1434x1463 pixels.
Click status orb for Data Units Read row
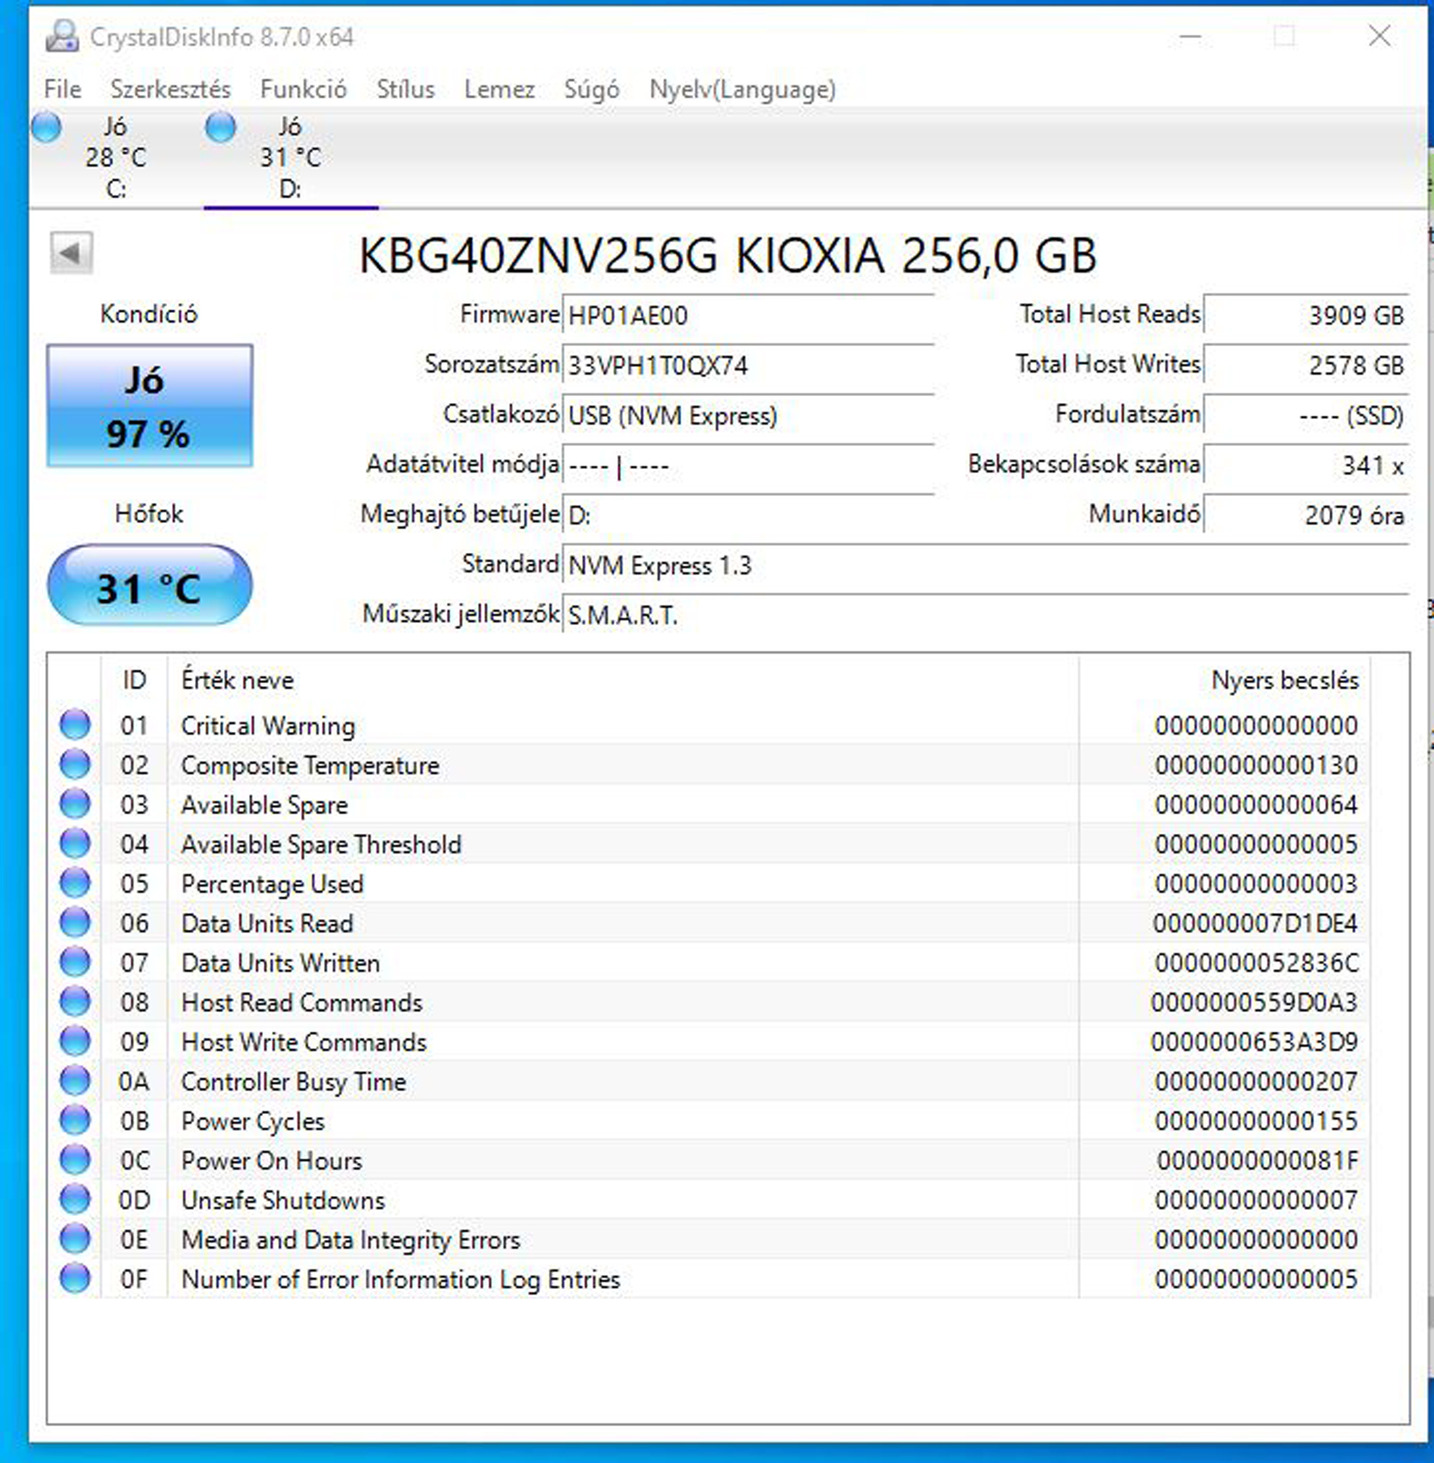(x=75, y=923)
